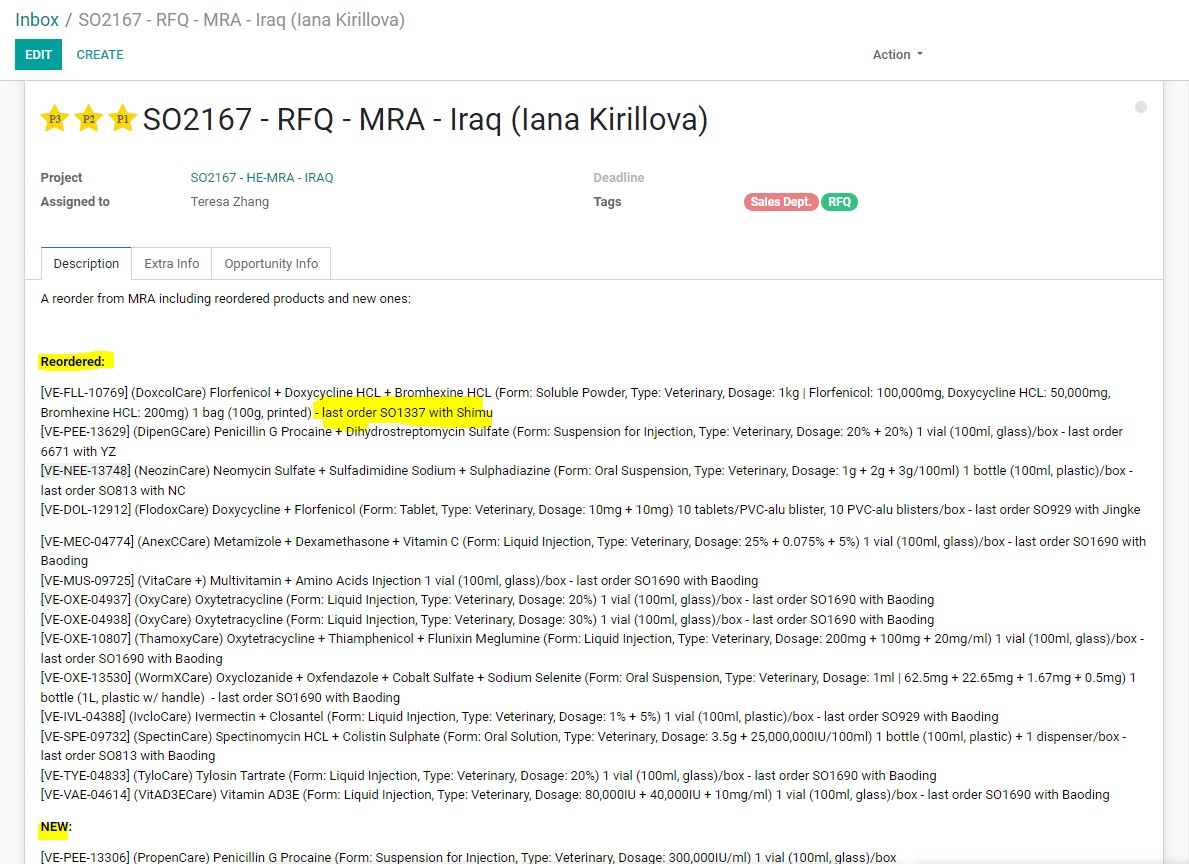Click the Project field label
Screen dimensions: 1189x864
tap(61, 178)
